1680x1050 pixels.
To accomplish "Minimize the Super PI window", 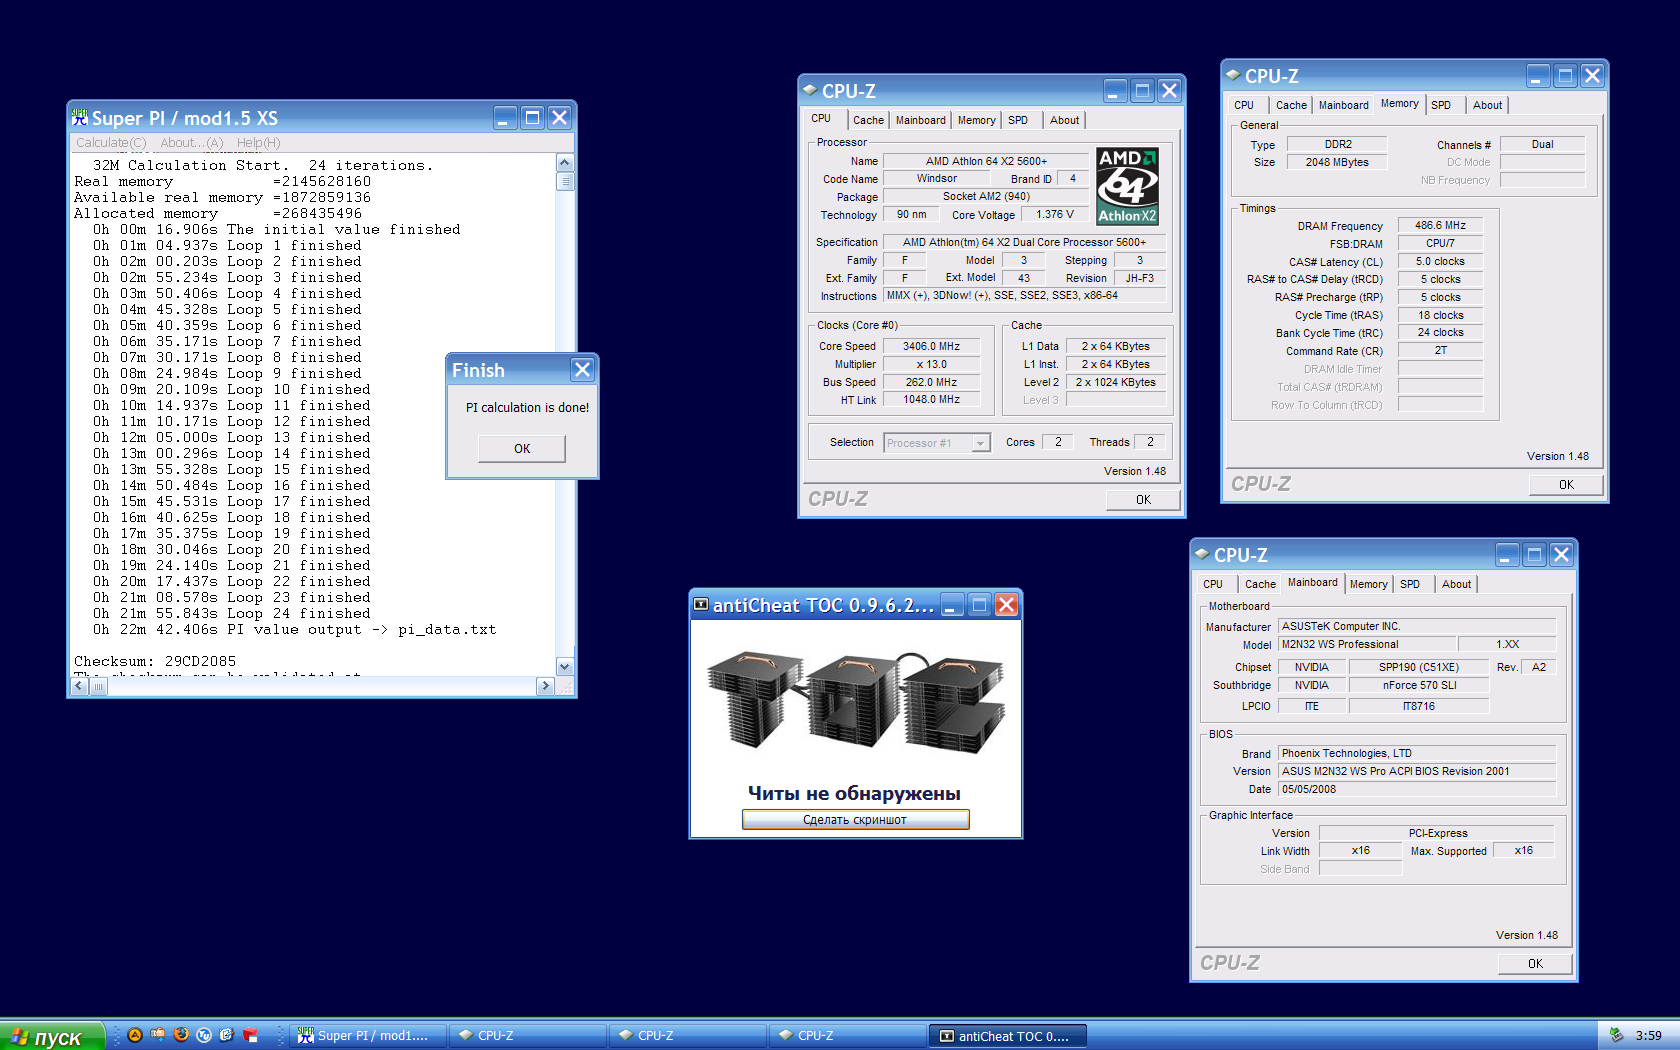I will click(505, 118).
